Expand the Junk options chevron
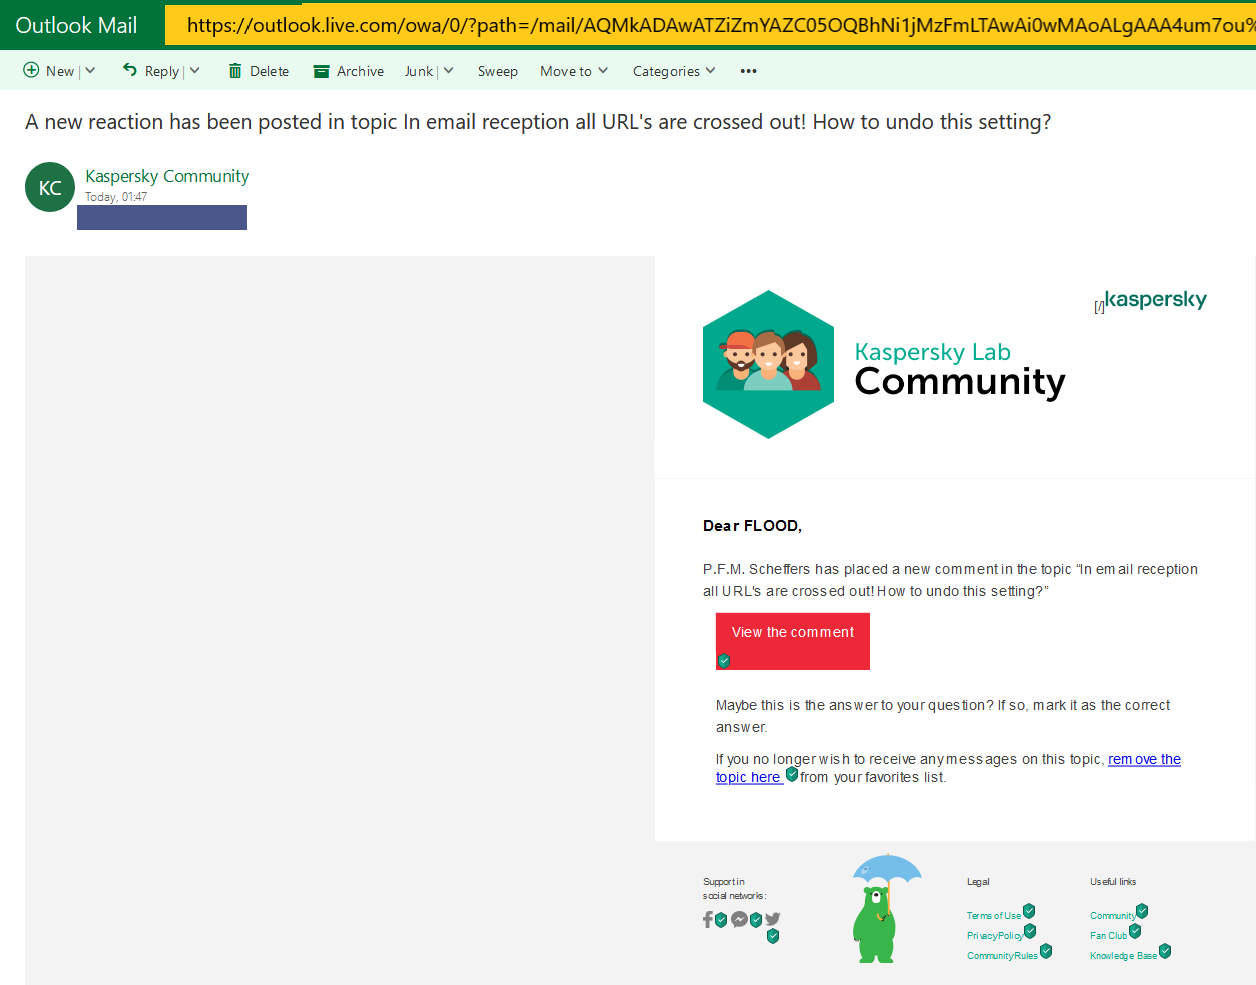 coord(449,70)
